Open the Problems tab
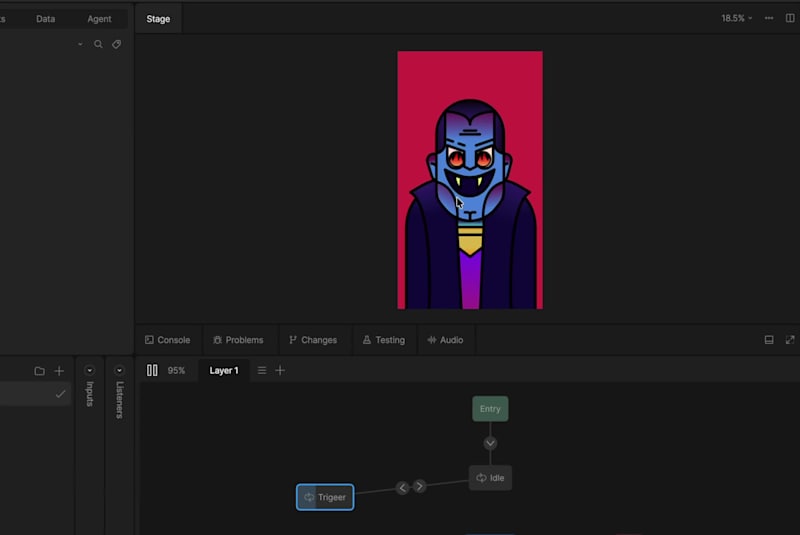The width and height of the screenshot is (800, 535). pyautogui.click(x=238, y=340)
